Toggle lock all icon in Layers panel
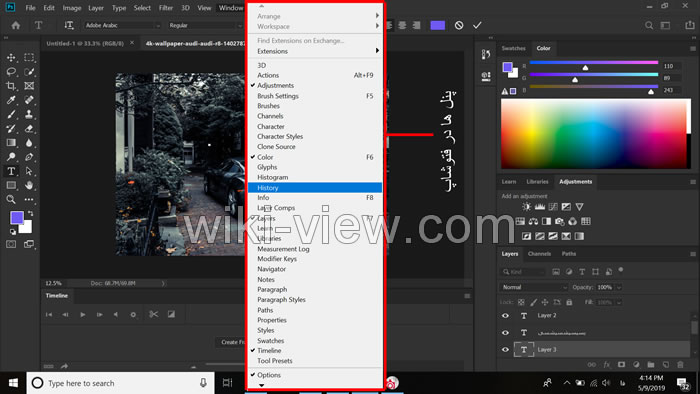Image resolution: width=700 pixels, height=394 pixels. click(569, 302)
